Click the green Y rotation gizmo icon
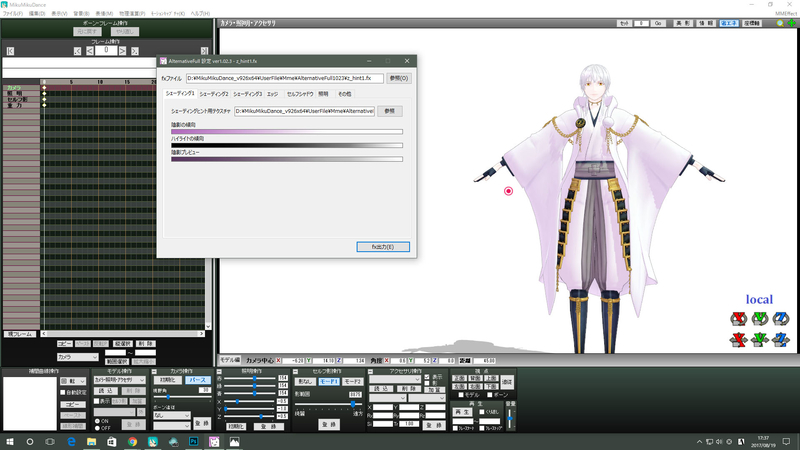Screen dimensions: 800x450 click(x=760, y=319)
